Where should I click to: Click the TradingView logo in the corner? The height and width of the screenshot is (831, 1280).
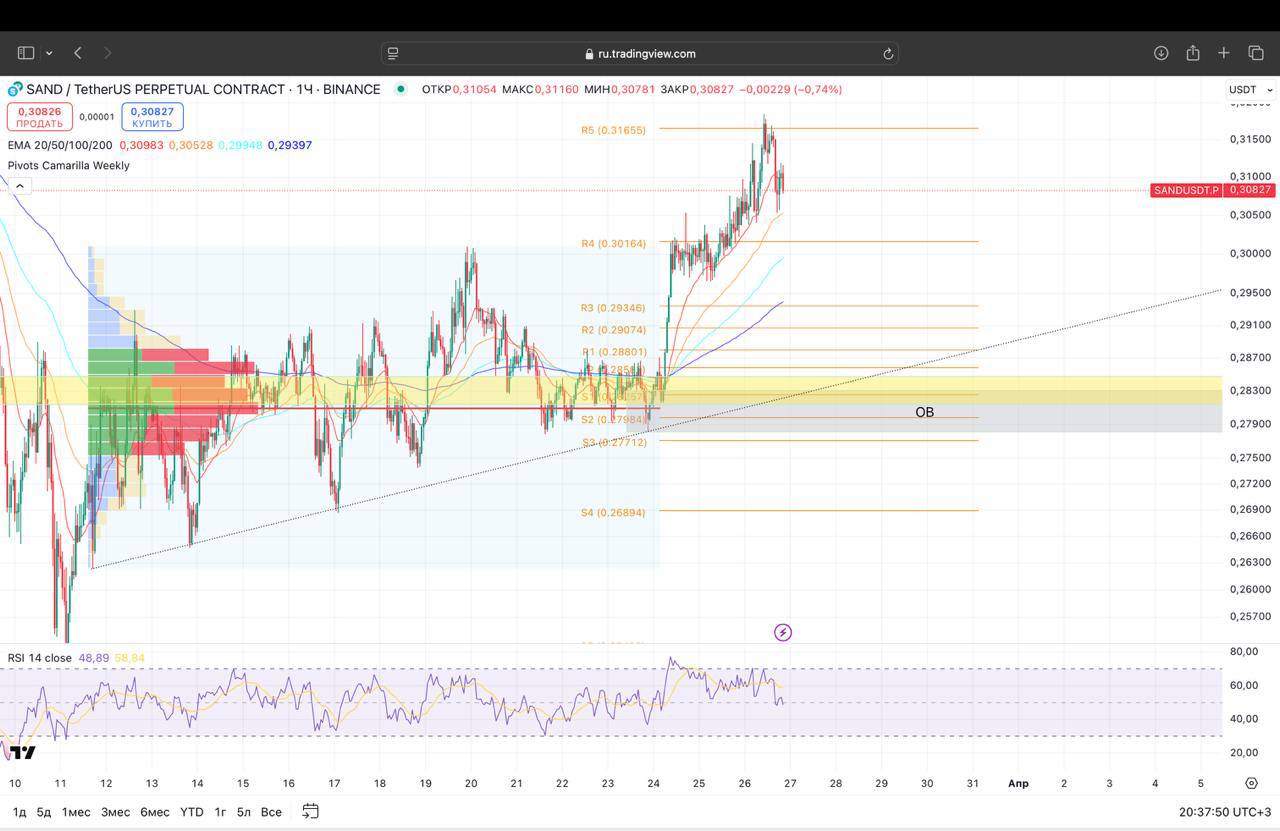(23, 753)
